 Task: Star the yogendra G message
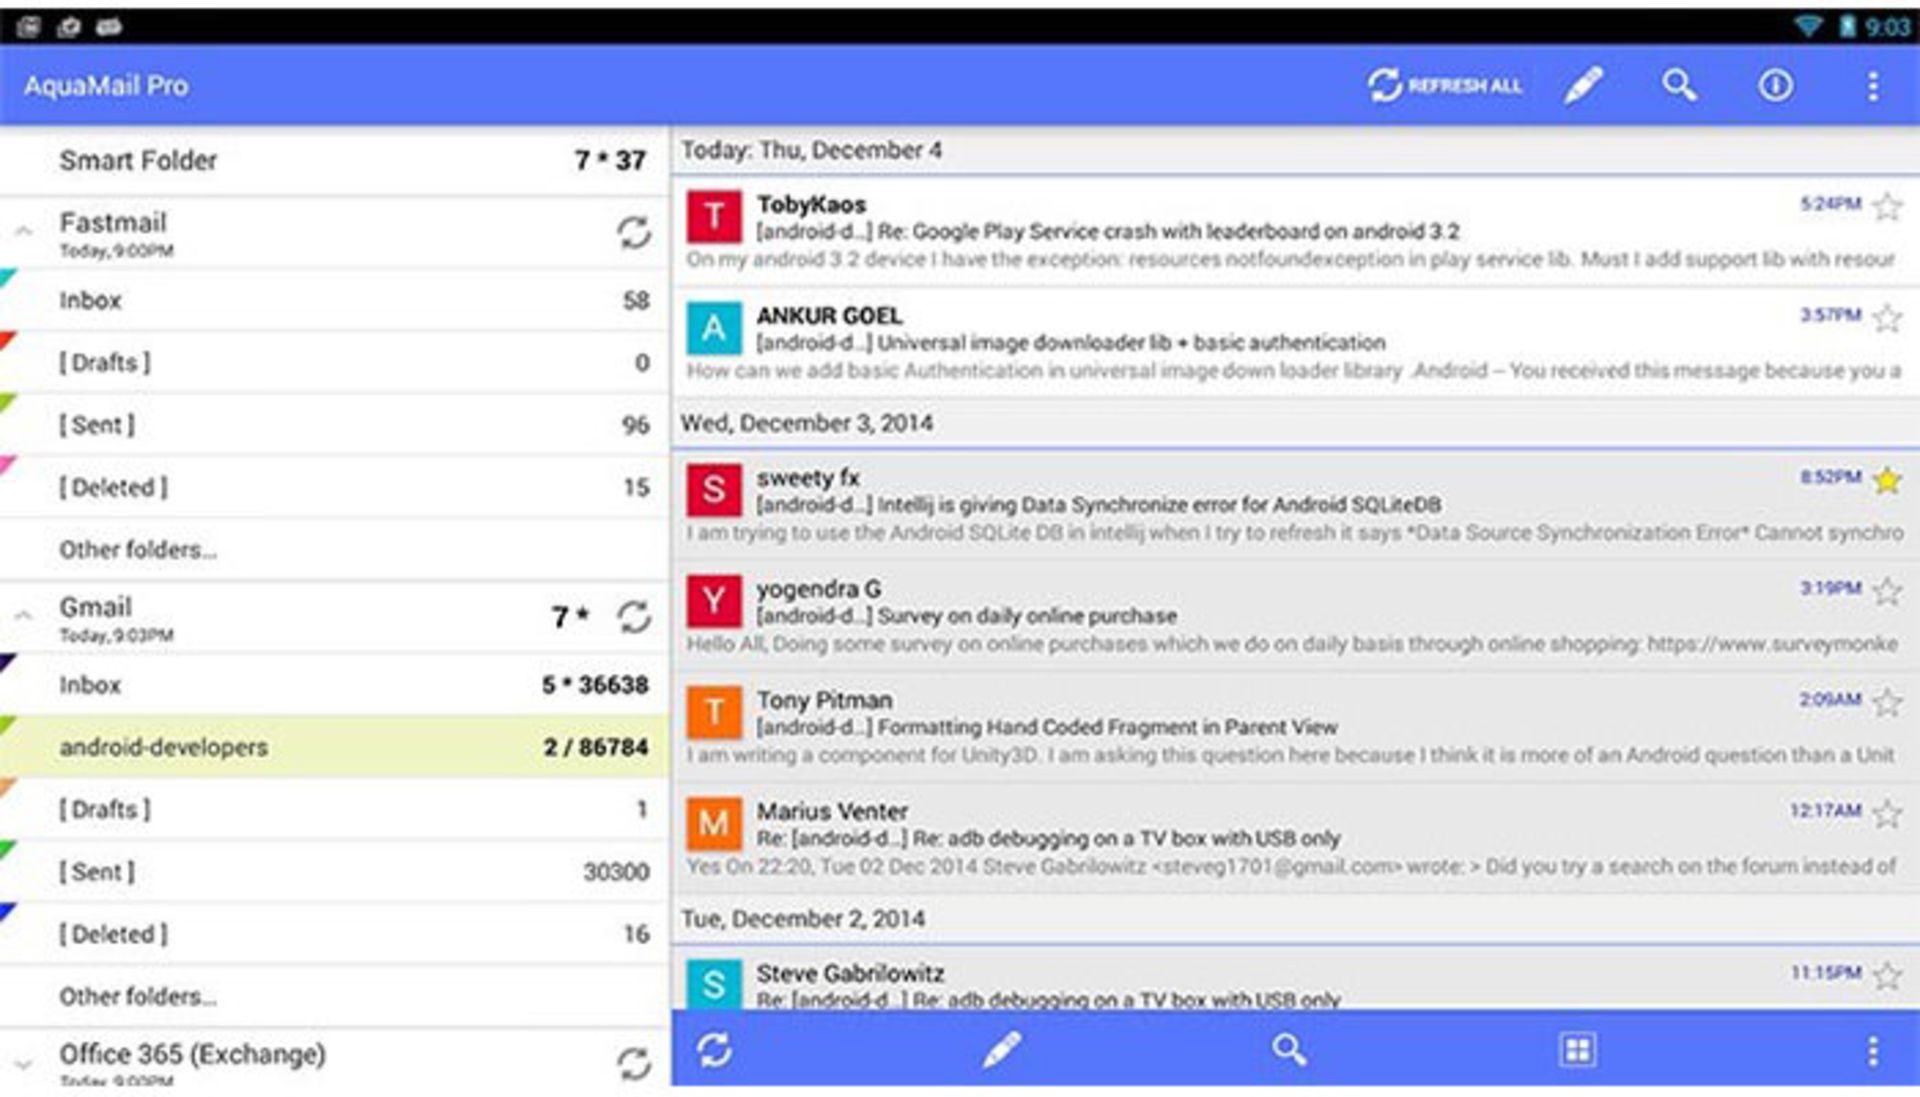pos(1887,591)
